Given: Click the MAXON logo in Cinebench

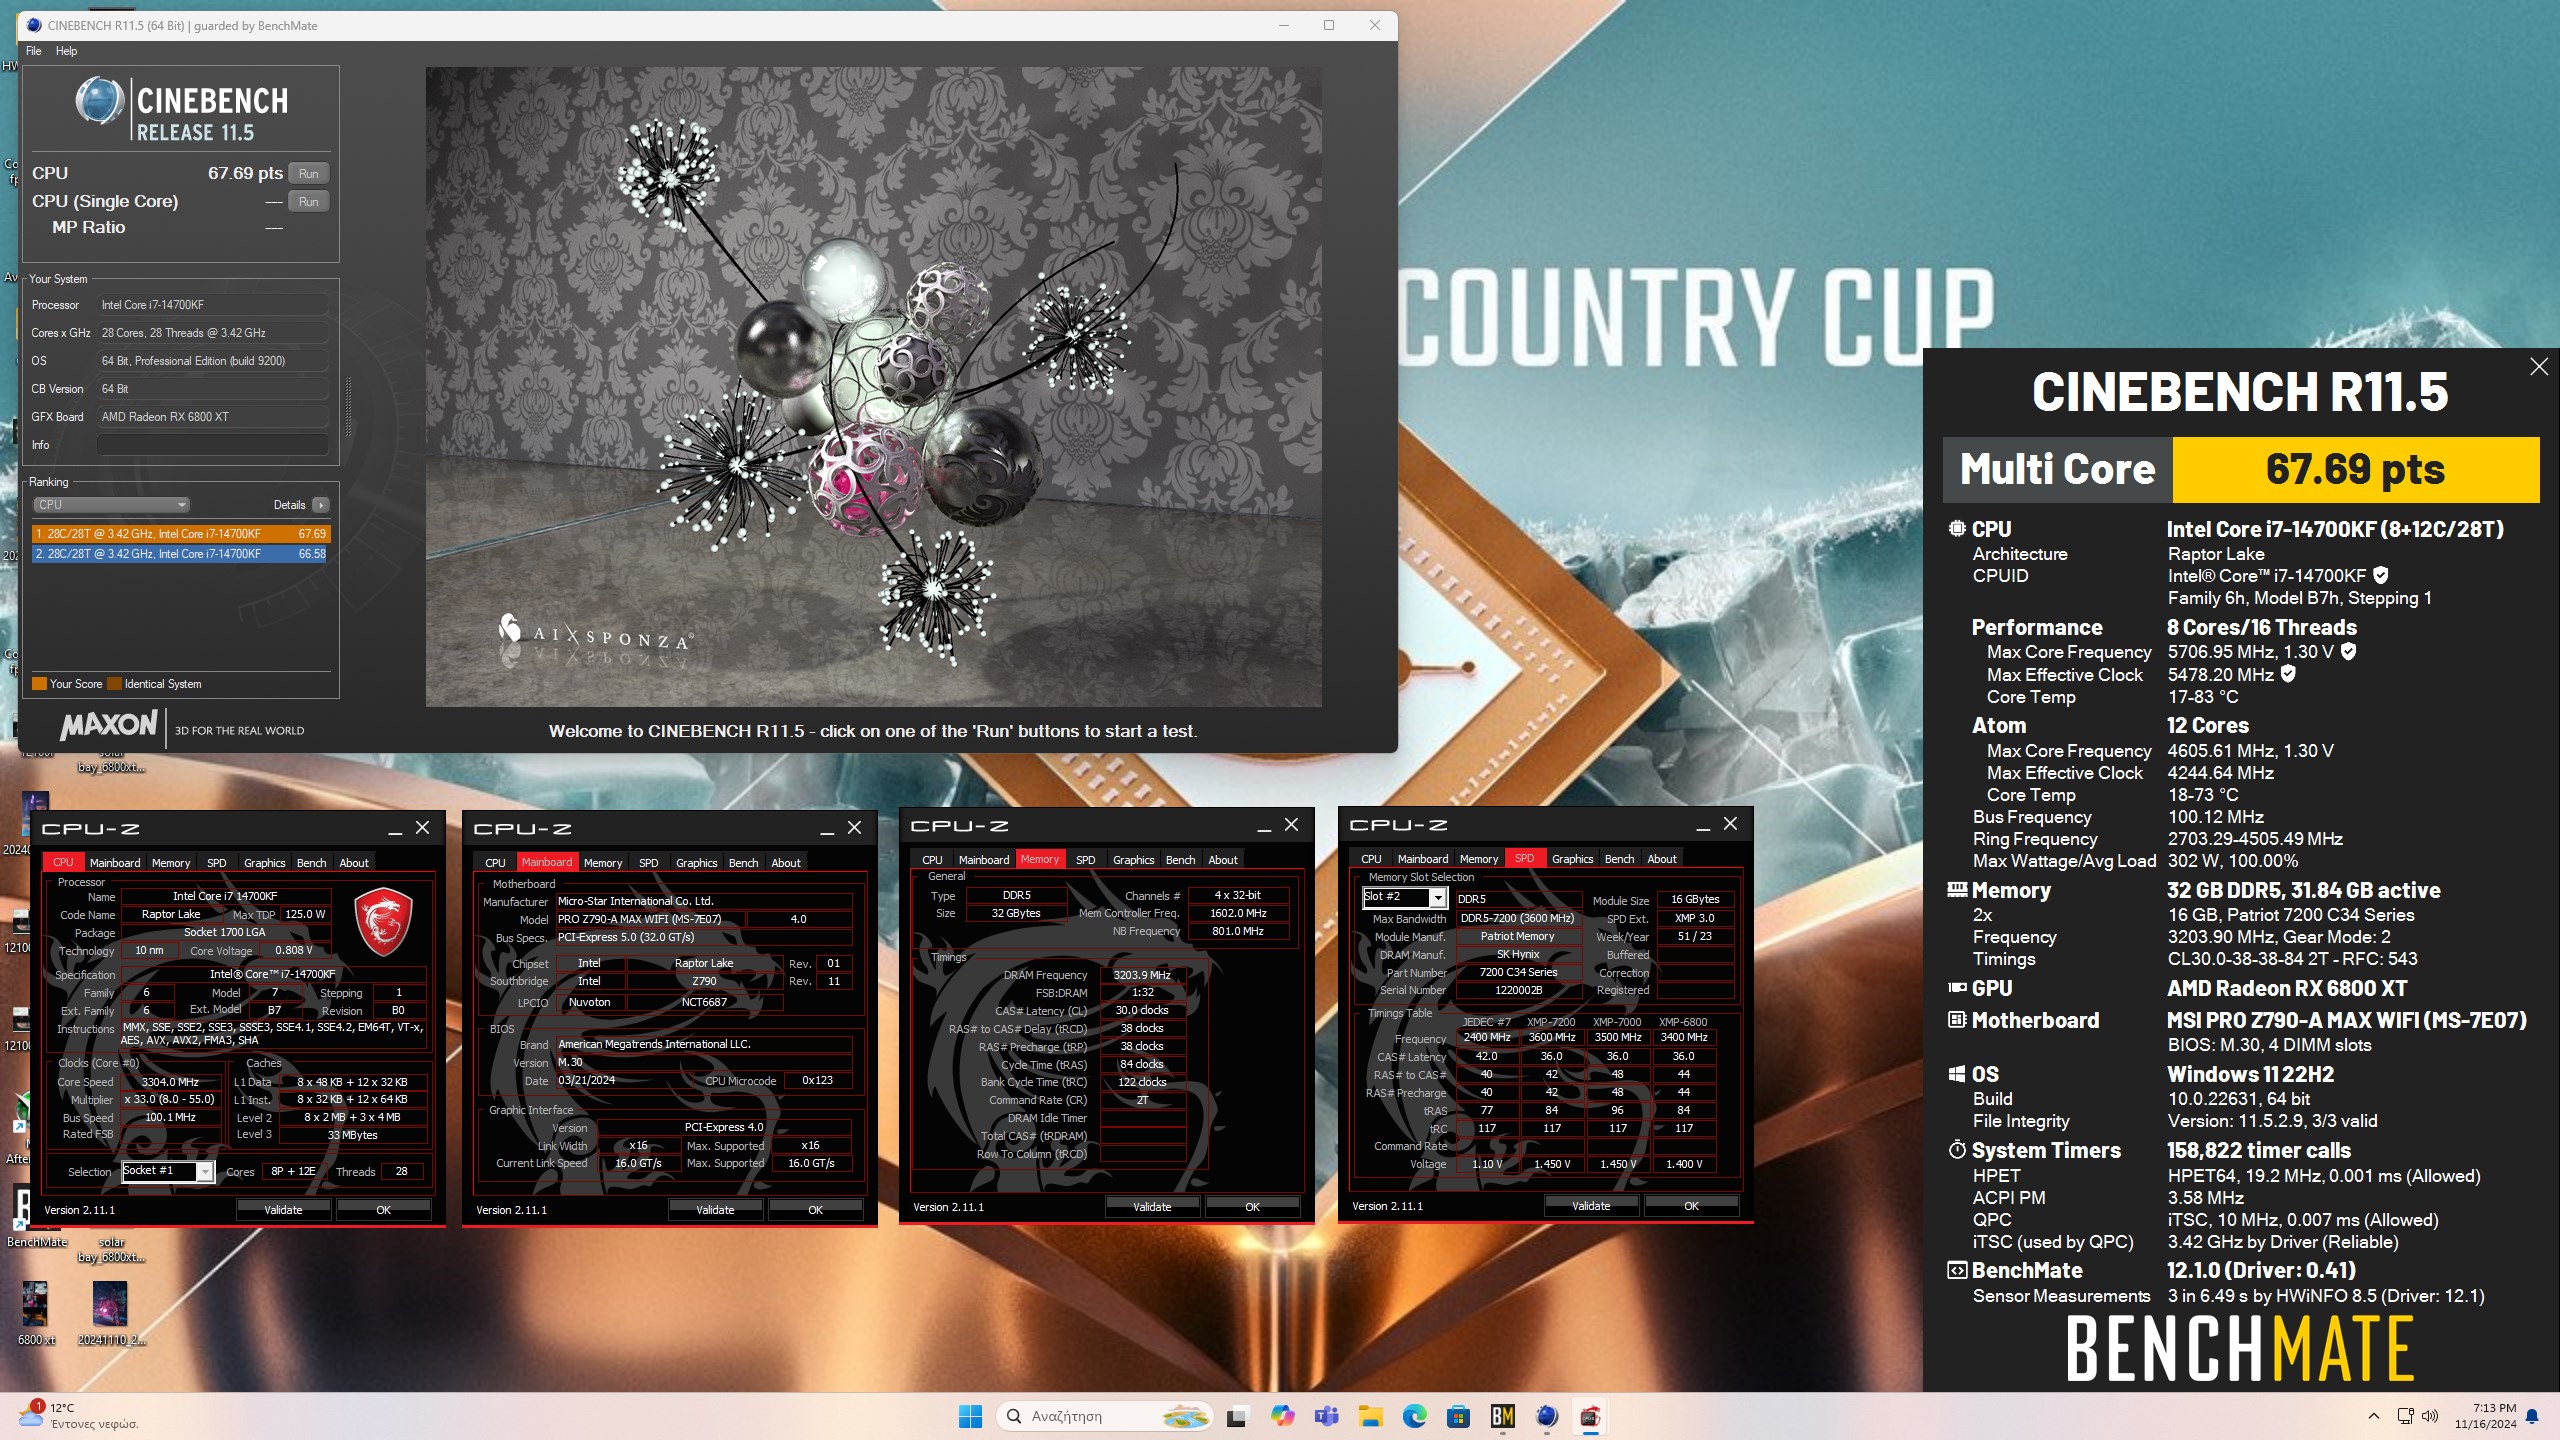Looking at the screenshot, I should coord(108,725).
